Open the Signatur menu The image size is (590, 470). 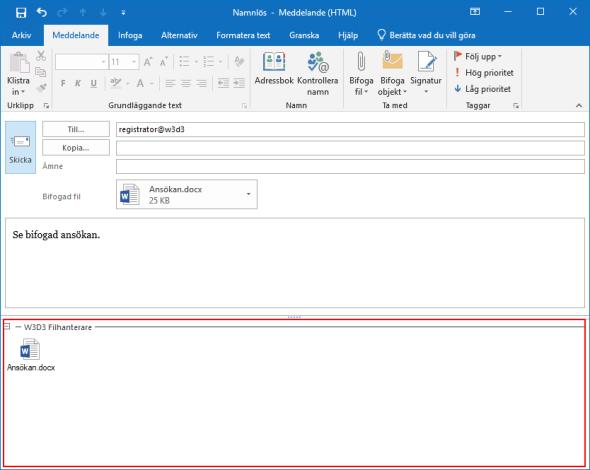(x=426, y=74)
